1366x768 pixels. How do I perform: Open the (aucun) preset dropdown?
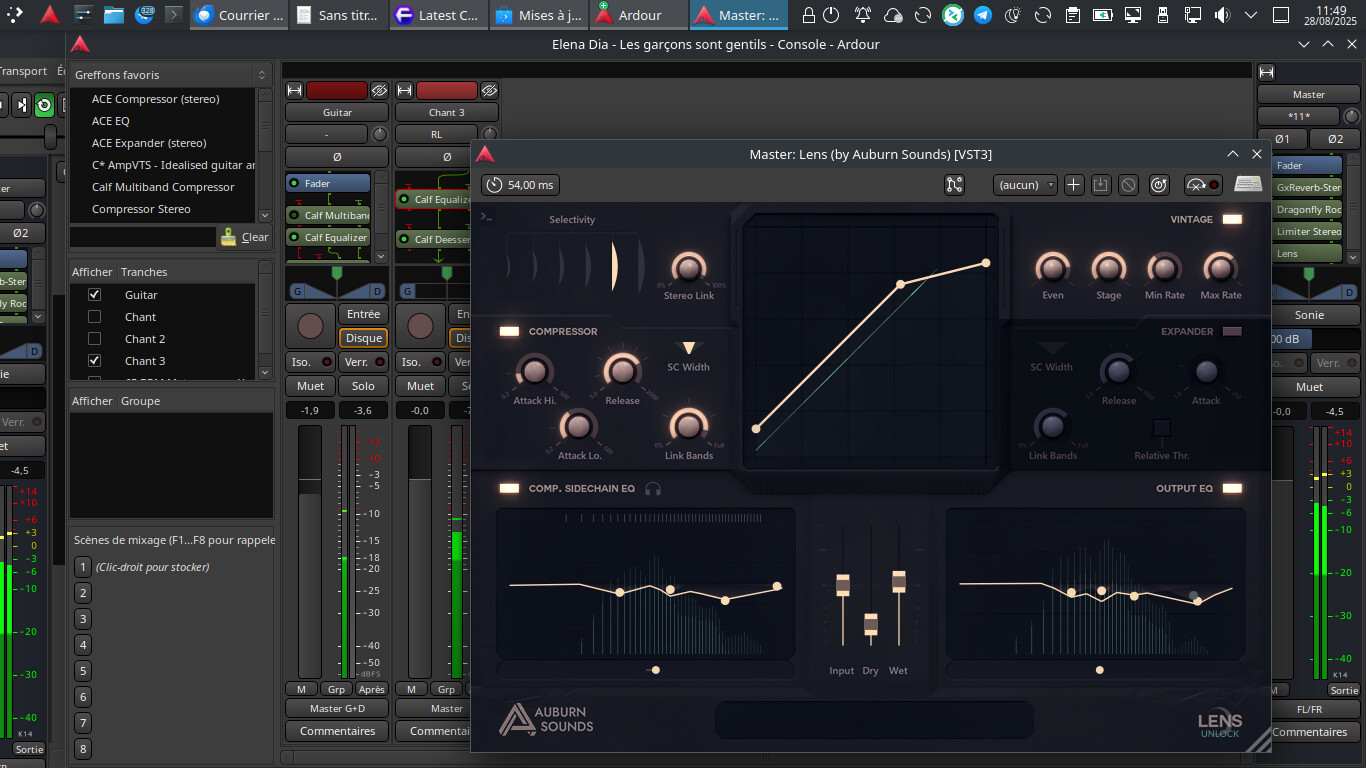pos(1025,185)
